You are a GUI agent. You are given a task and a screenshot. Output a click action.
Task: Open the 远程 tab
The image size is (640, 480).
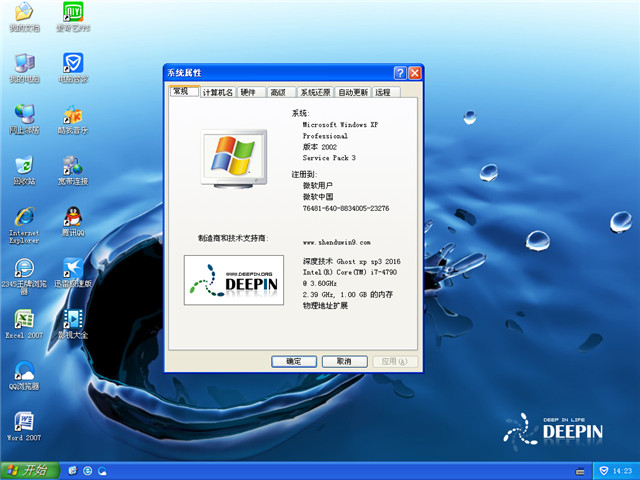(386, 92)
